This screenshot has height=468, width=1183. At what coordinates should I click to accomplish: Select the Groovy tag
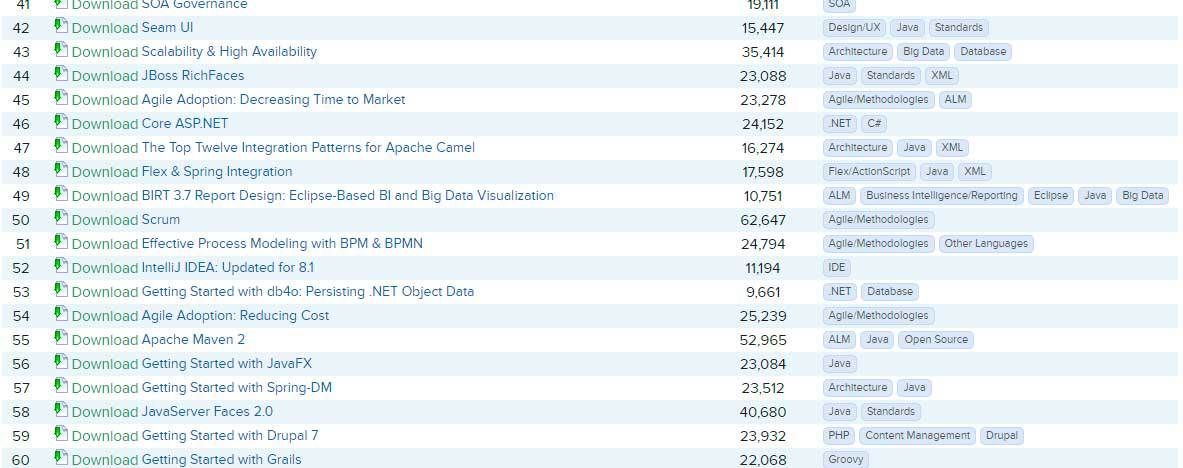(x=846, y=460)
